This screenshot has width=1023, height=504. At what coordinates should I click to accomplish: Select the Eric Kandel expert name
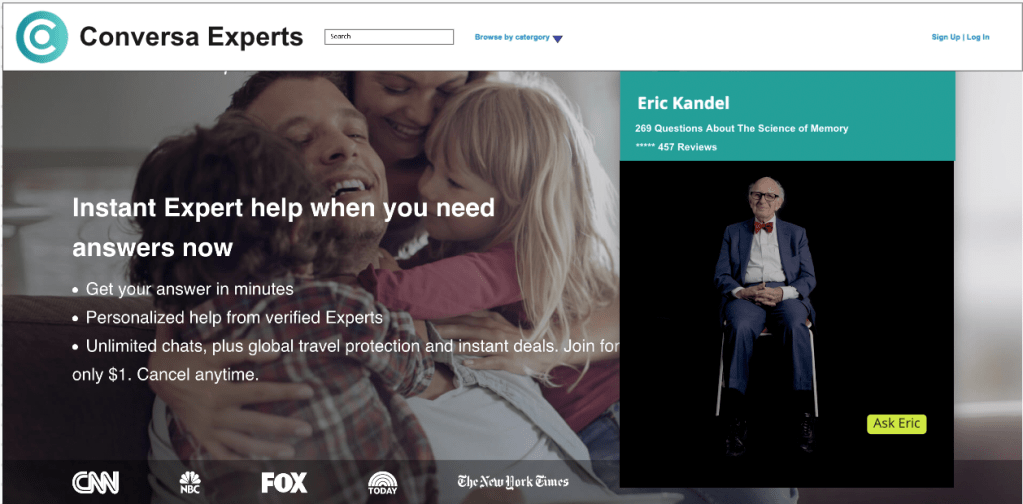point(683,103)
